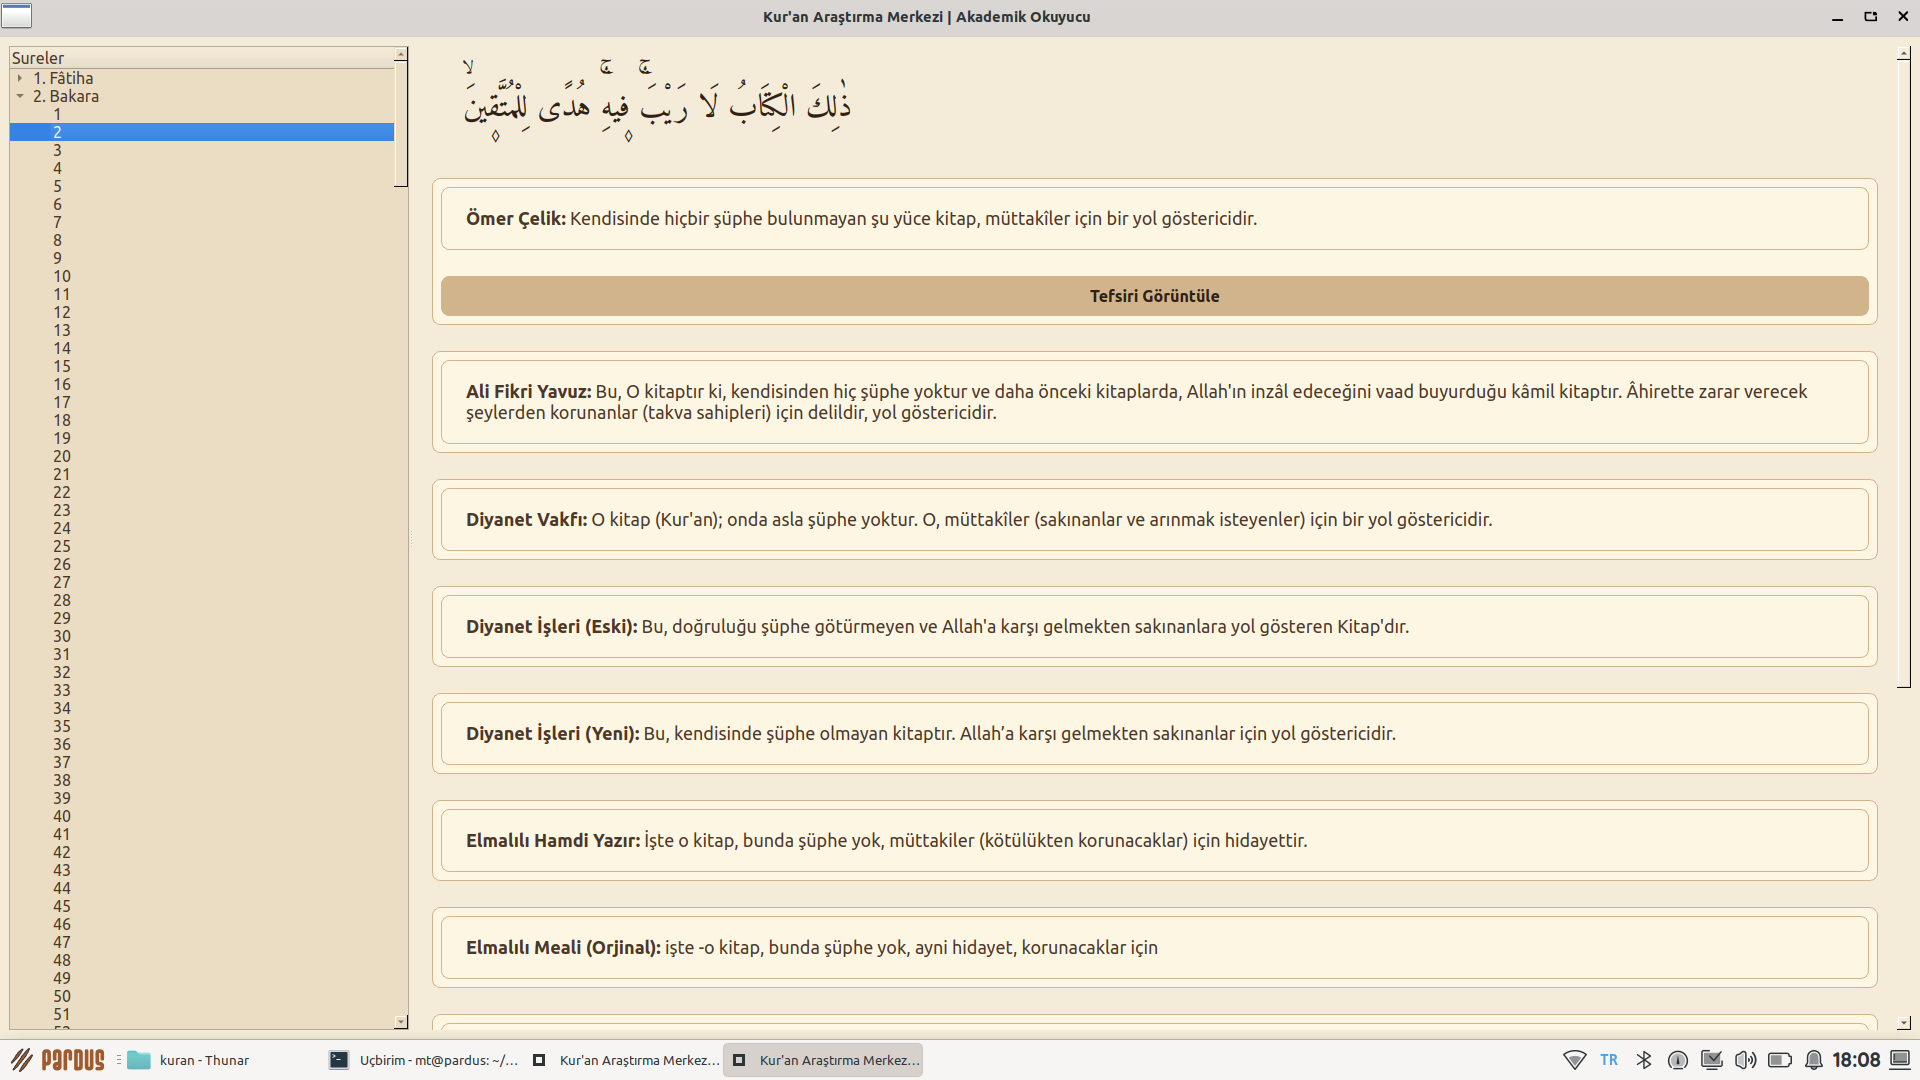The width and height of the screenshot is (1920, 1080).
Task: Click the volume speaker tray icon
Action: pyautogui.click(x=1745, y=1060)
